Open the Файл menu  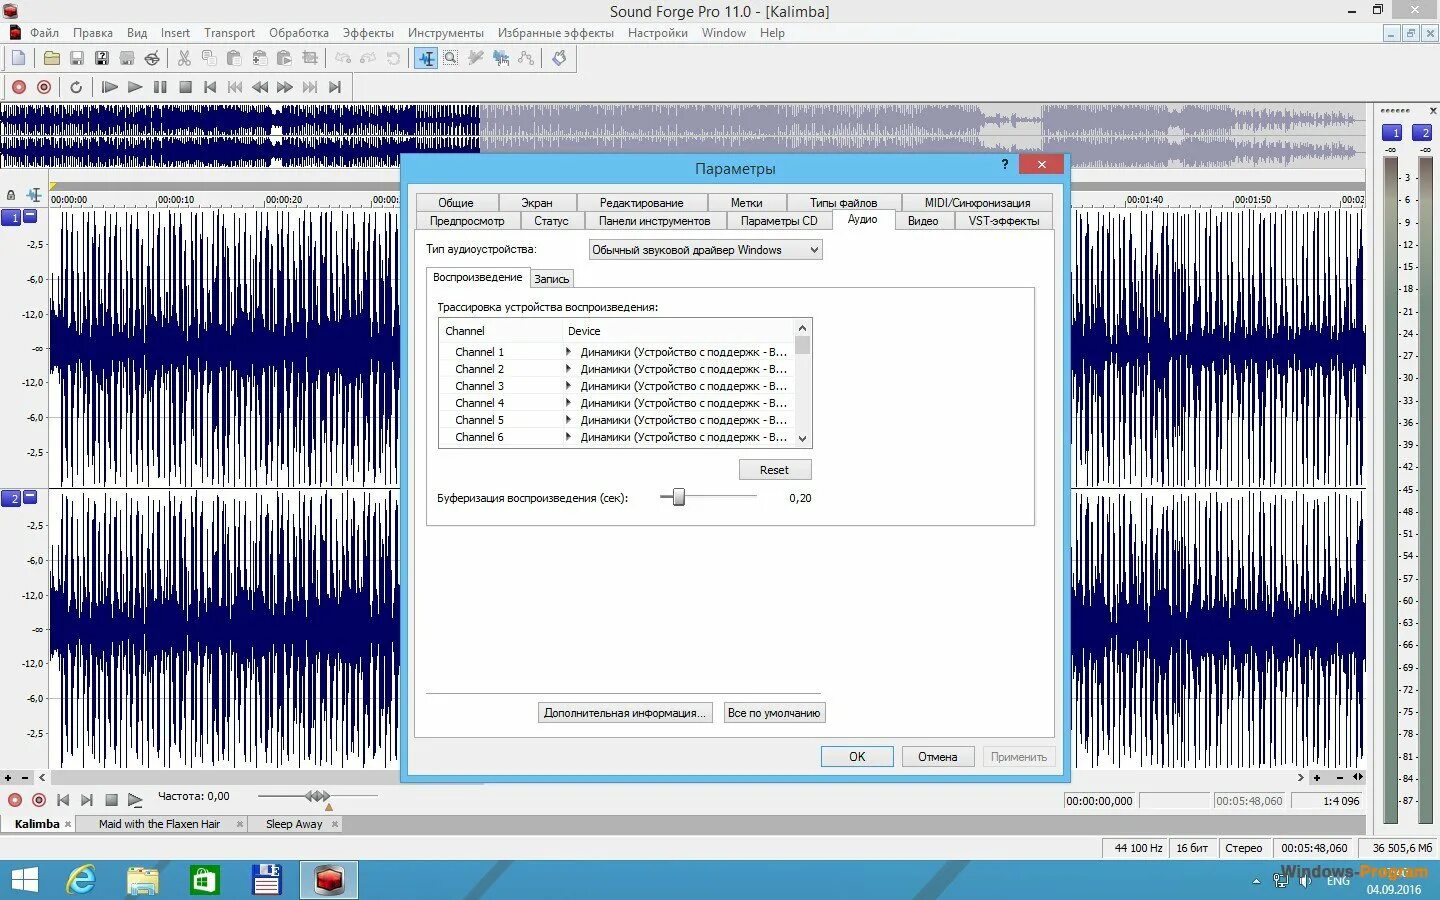tap(44, 33)
